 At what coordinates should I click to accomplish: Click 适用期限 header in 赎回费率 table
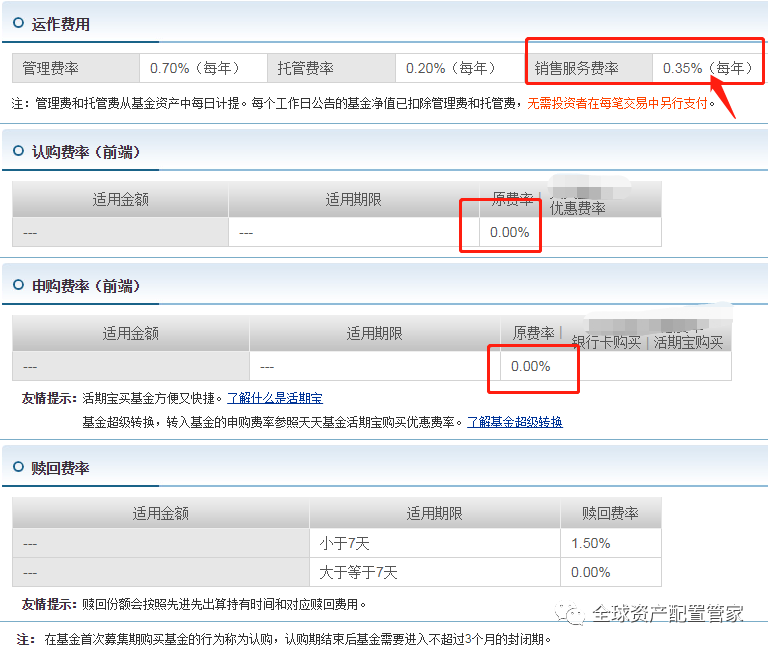pos(434,513)
